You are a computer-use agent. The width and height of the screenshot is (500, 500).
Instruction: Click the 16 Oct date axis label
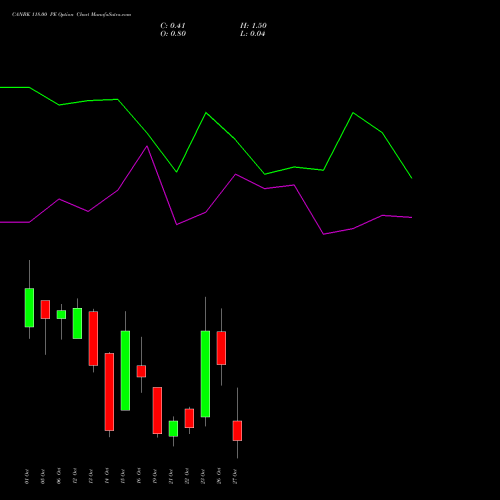[x=139, y=476]
